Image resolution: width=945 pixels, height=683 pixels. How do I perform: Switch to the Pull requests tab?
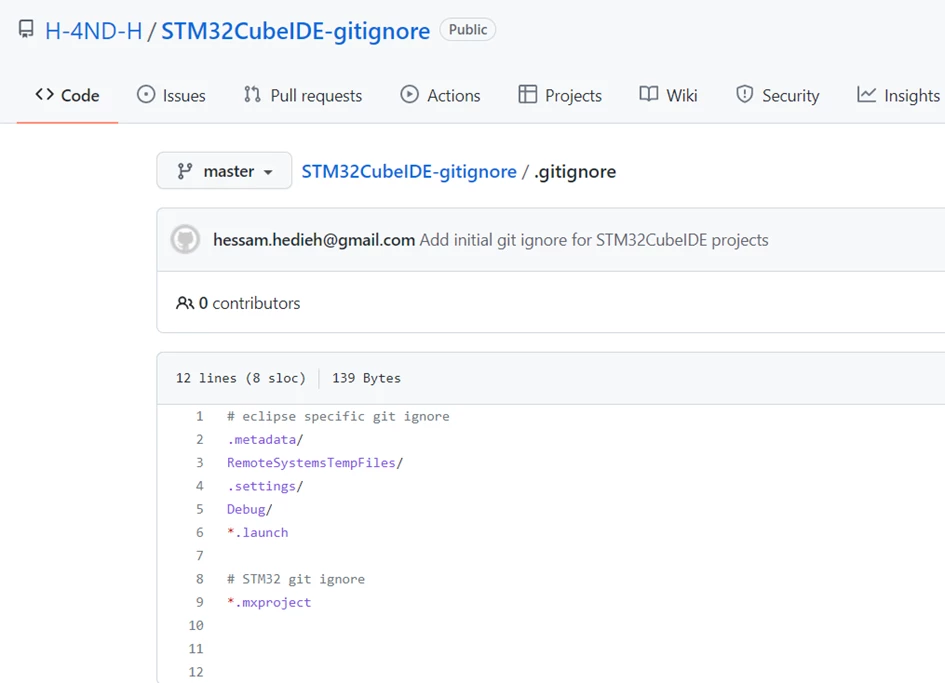click(x=303, y=95)
